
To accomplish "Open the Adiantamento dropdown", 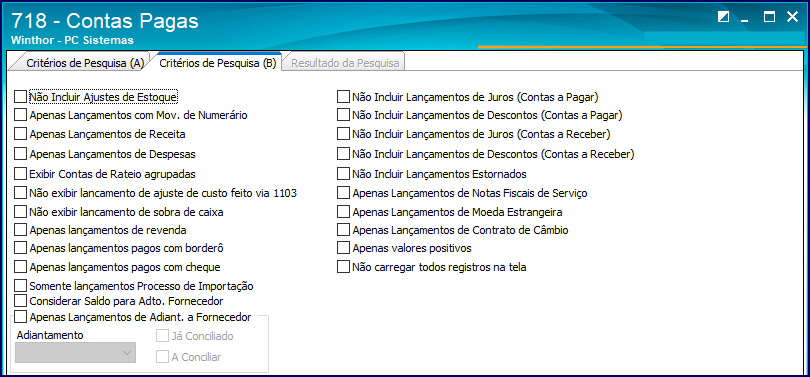I will [75, 353].
